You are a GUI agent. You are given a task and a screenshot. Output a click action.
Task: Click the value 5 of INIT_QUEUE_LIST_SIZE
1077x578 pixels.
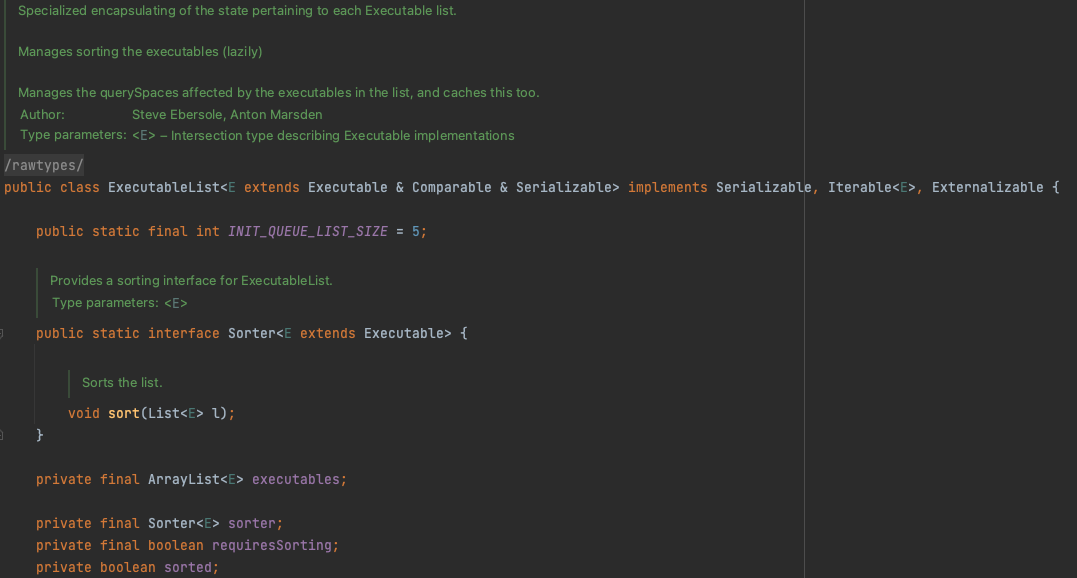[x=416, y=231]
